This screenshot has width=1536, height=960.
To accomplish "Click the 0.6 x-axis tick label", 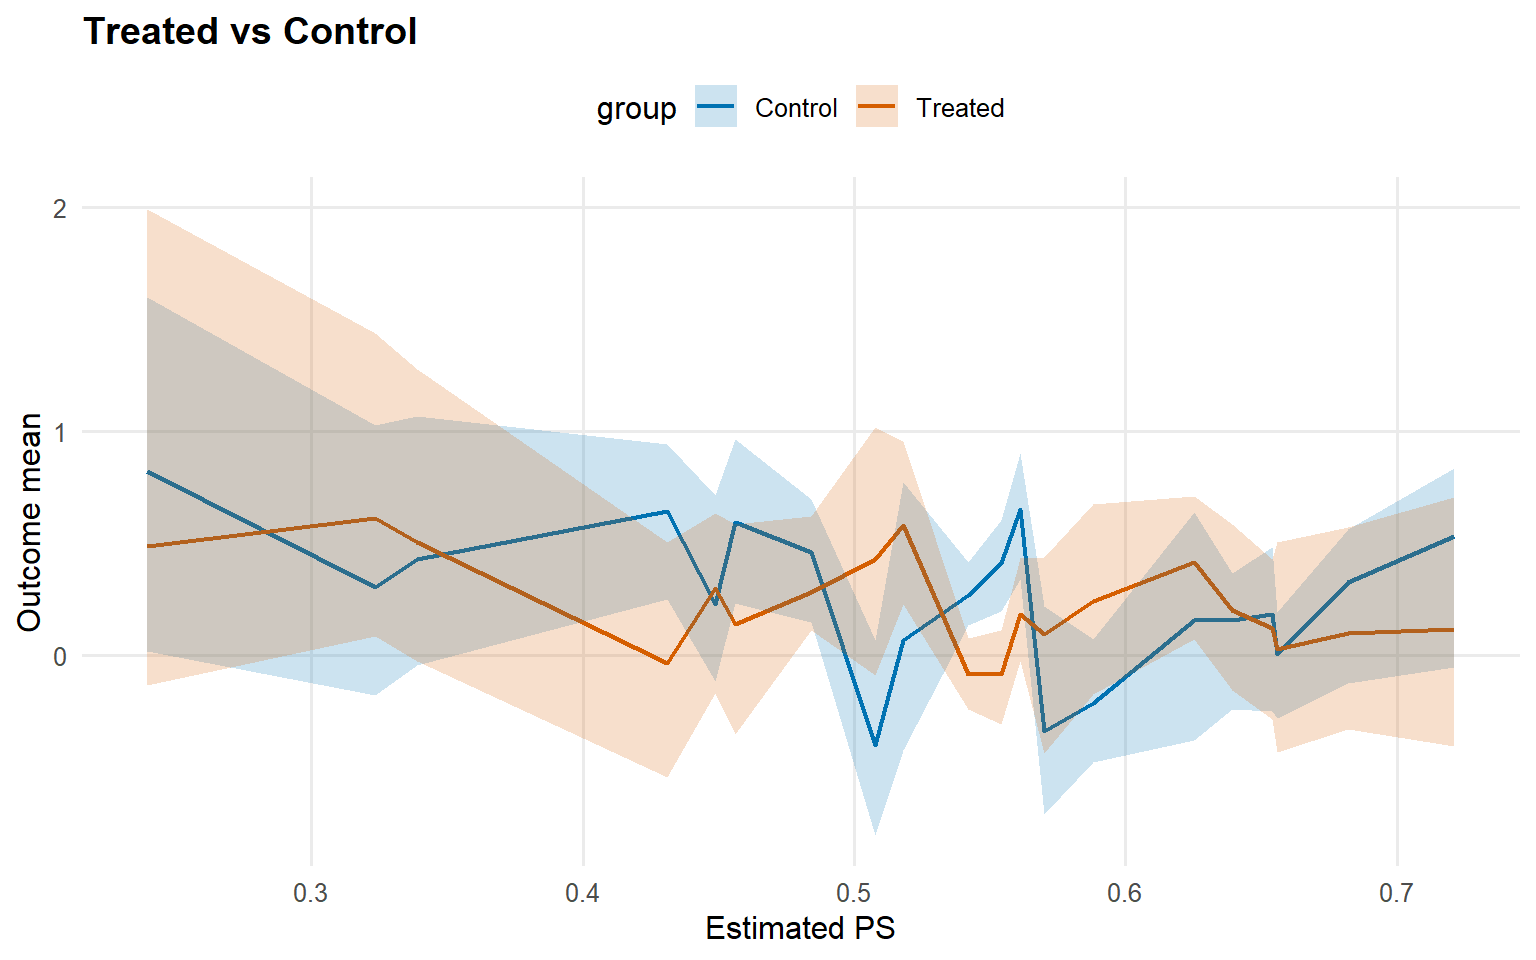I will 1125,893.
